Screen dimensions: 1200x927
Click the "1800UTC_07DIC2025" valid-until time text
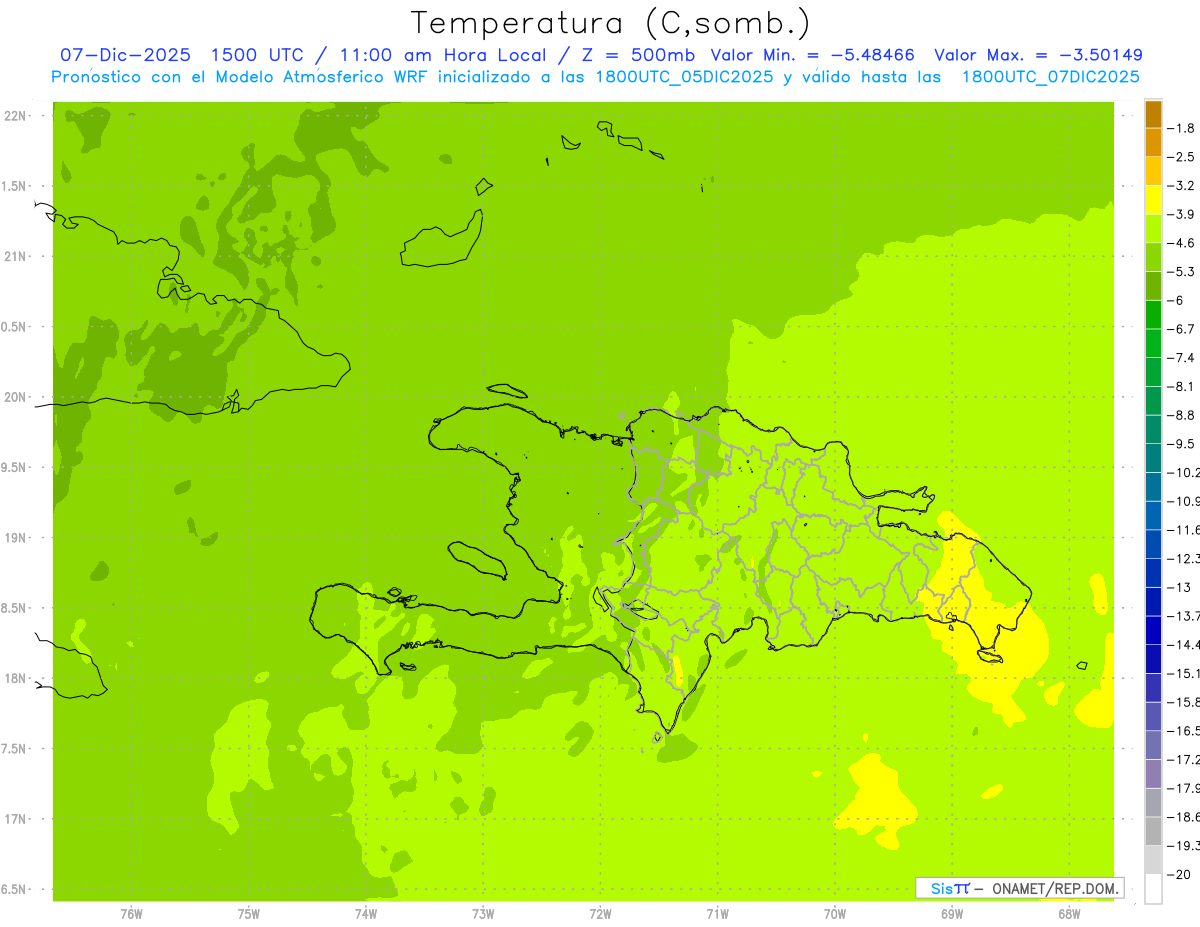coord(1050,77)
